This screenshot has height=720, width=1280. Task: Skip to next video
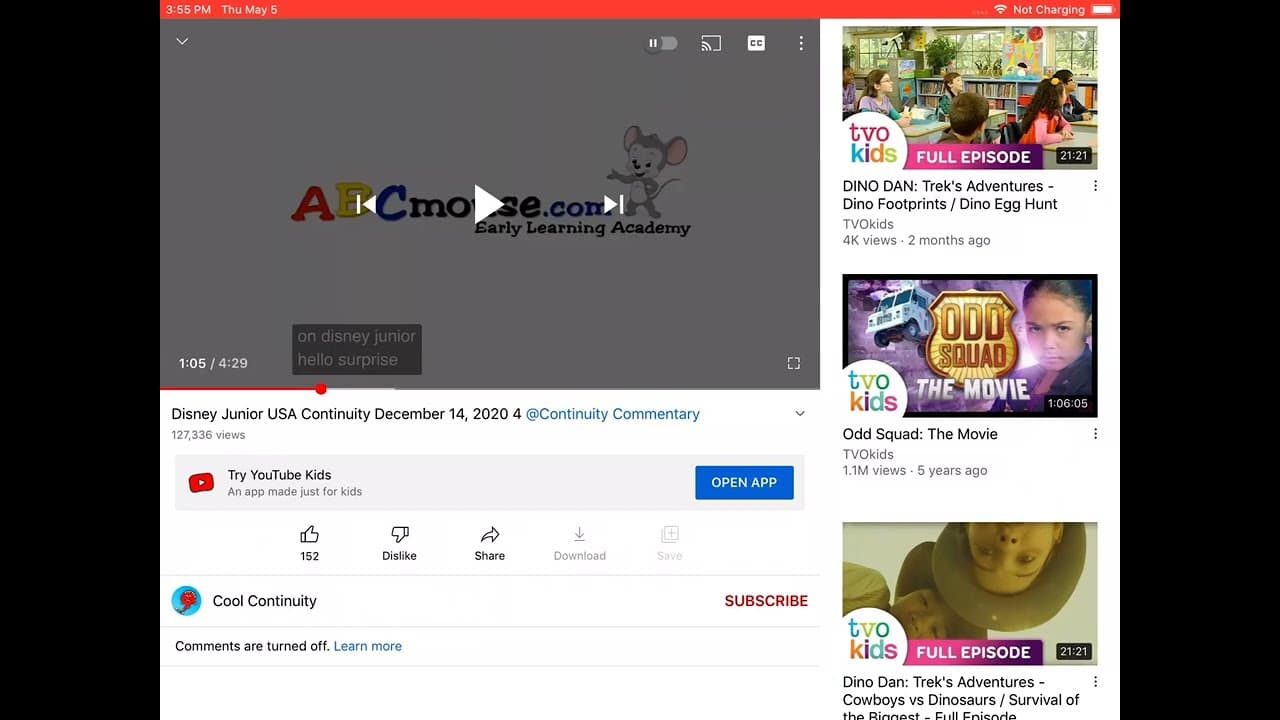tap(614, 204)
